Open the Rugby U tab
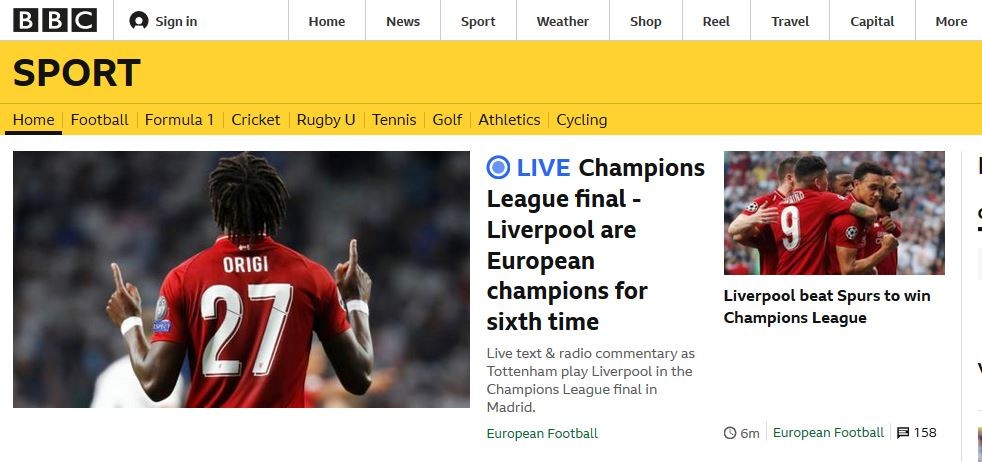Image resolution: width=982 pixels, height=462 pixels. point(326,120)
